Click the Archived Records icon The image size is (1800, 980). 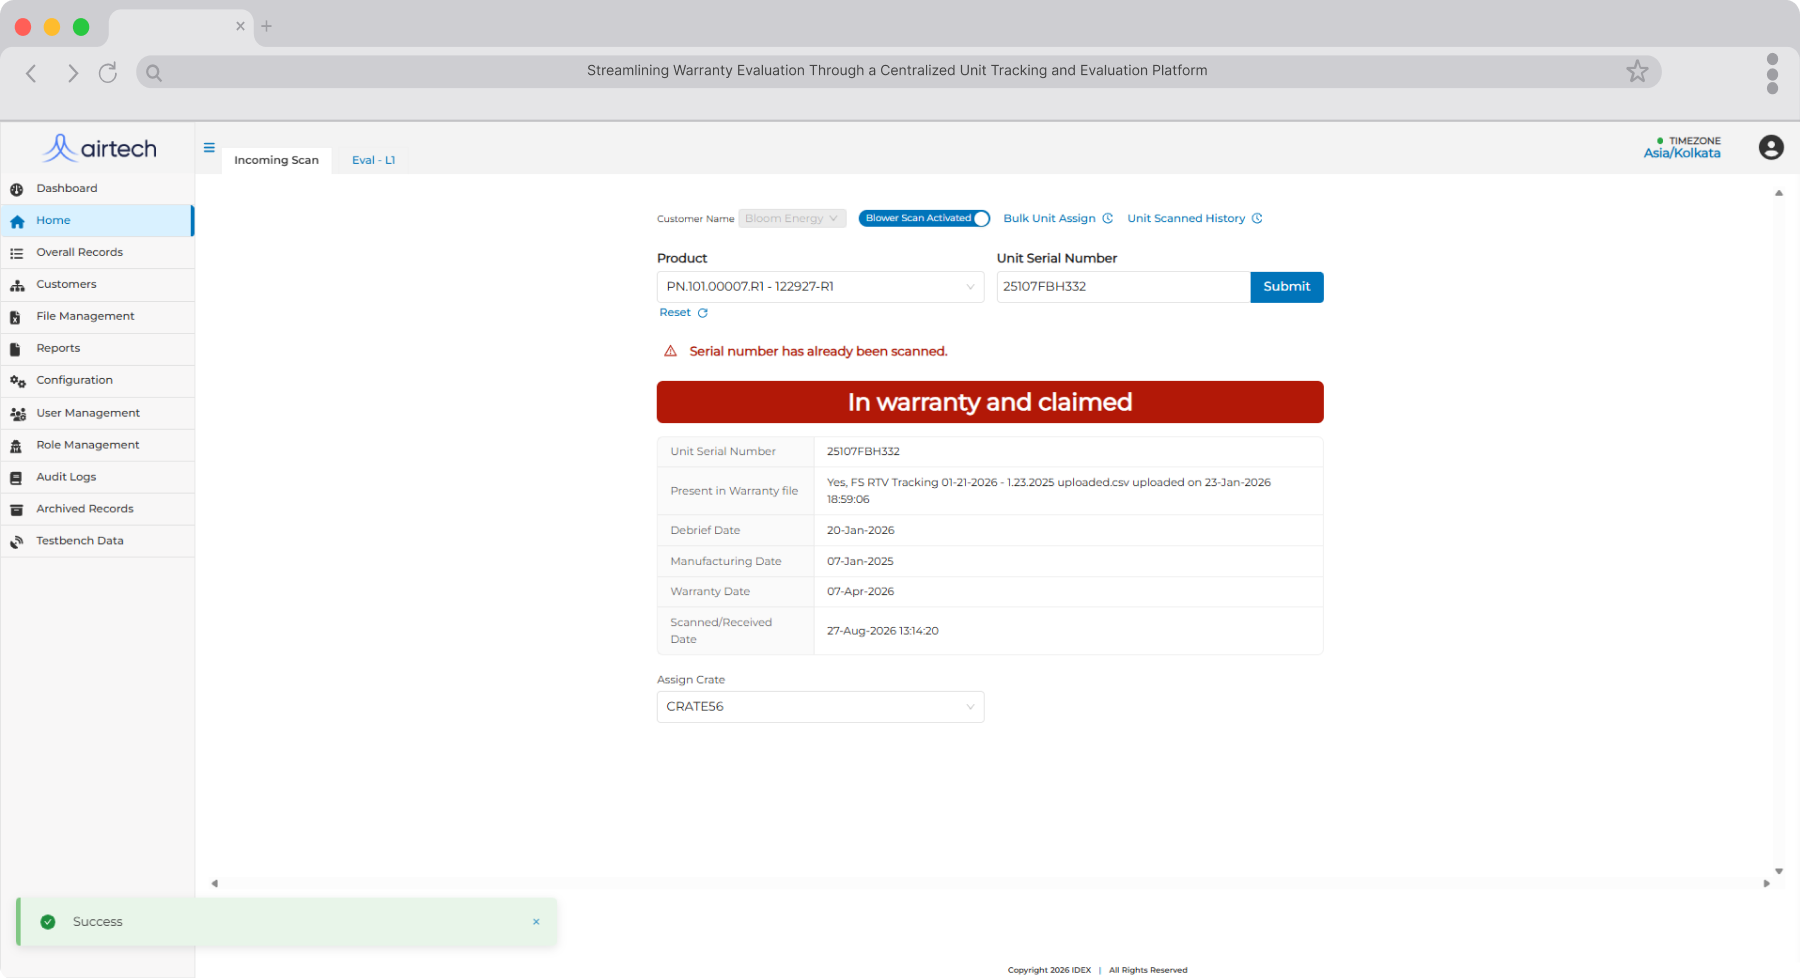(16, 510)
